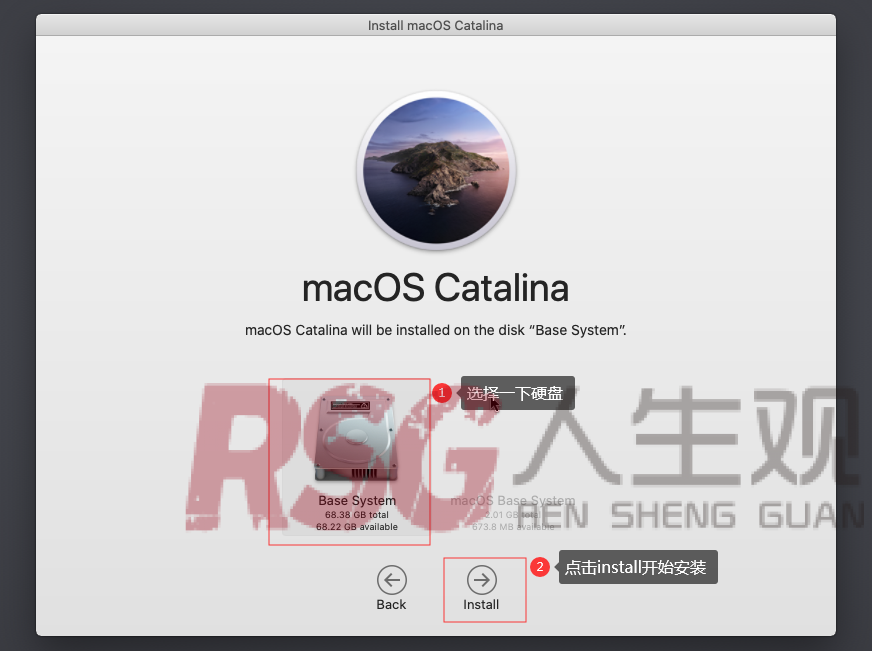Click the Back arrow icon

coord(392,580)
